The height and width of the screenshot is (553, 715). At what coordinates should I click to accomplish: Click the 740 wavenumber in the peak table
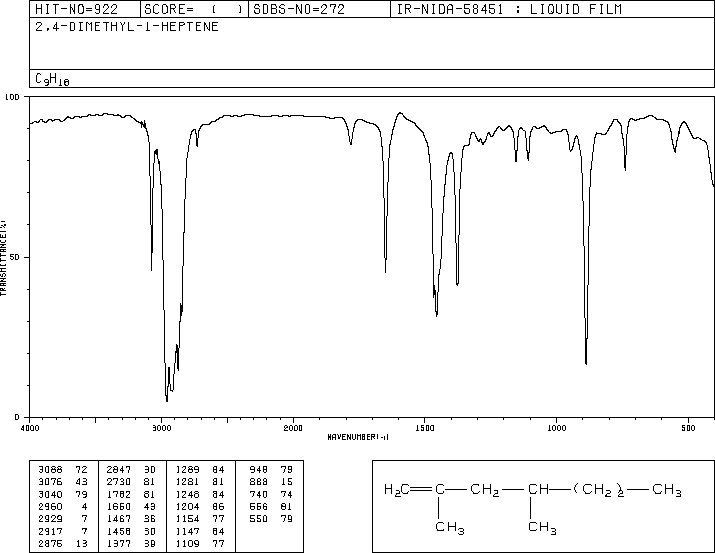pyautogui.click(x=259, y=494)
